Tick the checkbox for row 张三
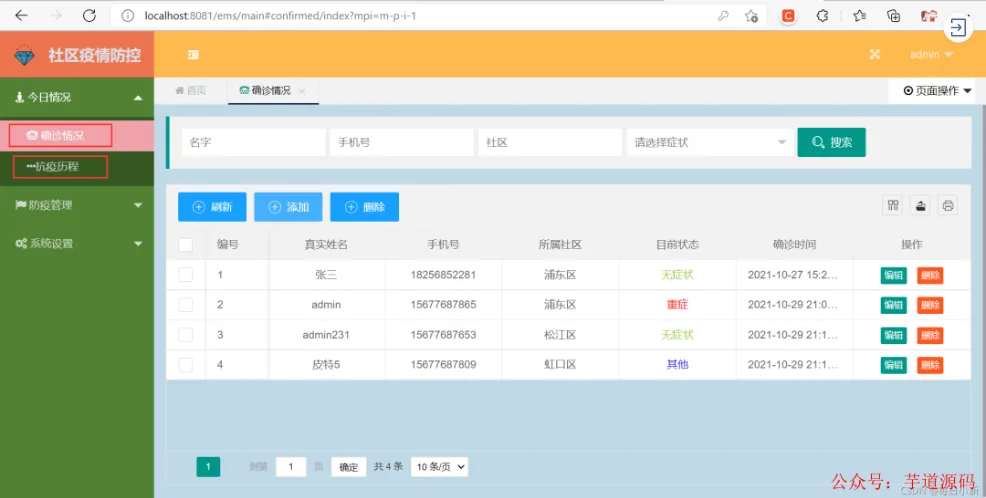Image resolution: width=986 pixels, height=498 pixels. 186,275
